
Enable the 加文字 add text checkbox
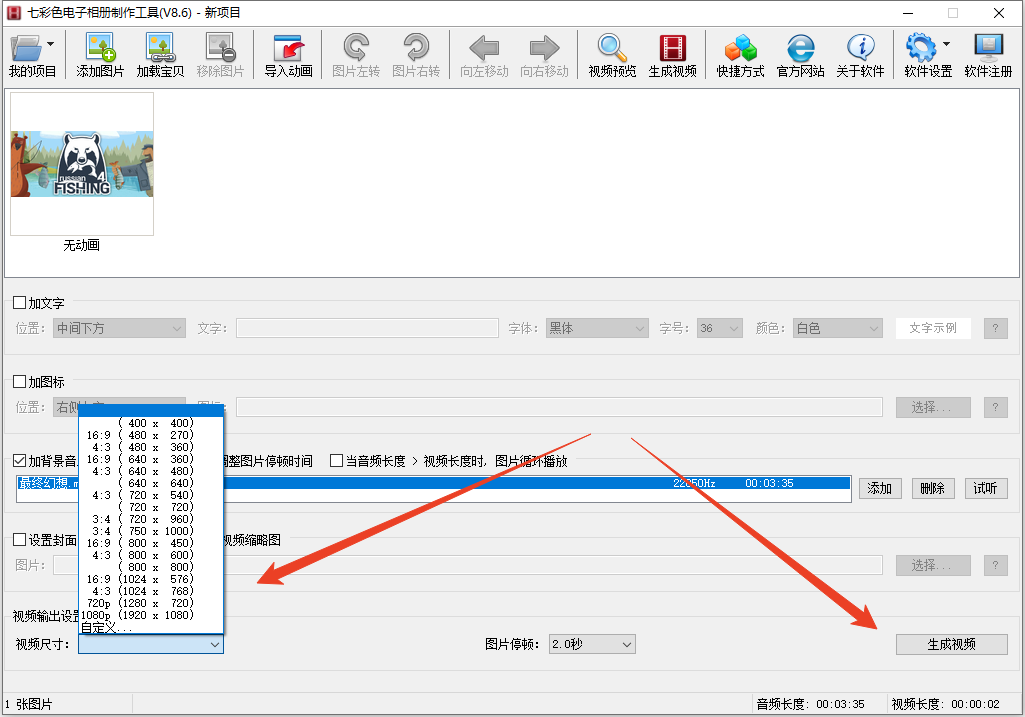[x=19, y=303]
